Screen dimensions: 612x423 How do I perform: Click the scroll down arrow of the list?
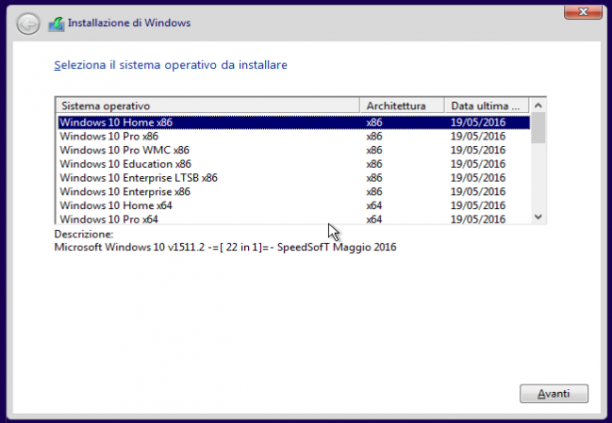[x=538, y=217]
